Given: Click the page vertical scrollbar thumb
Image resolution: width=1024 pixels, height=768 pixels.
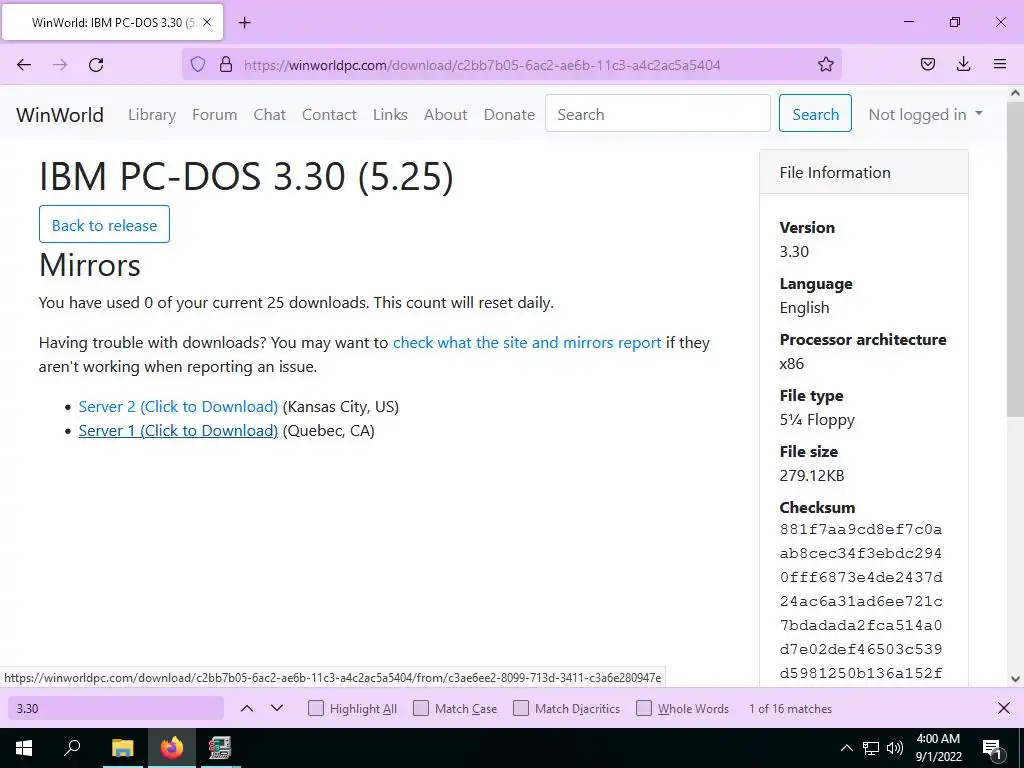Looking at the screenshot, I should point(1015,259).
